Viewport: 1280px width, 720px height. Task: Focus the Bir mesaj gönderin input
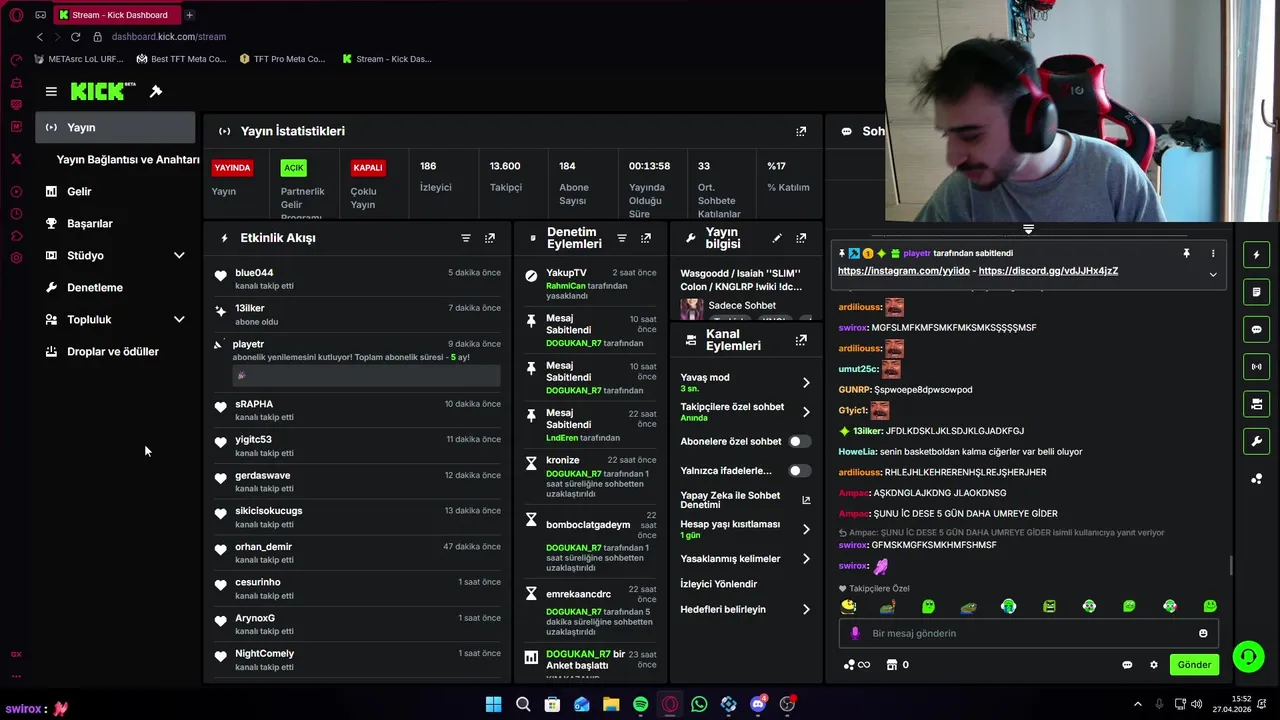pyautogui.click(x=1028, y=633)
